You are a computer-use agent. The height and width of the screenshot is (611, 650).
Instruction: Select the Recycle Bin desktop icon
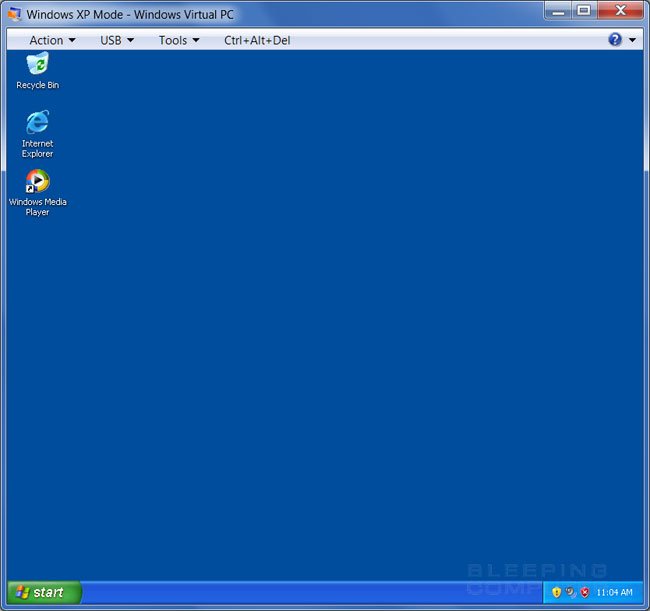[37, 70]
